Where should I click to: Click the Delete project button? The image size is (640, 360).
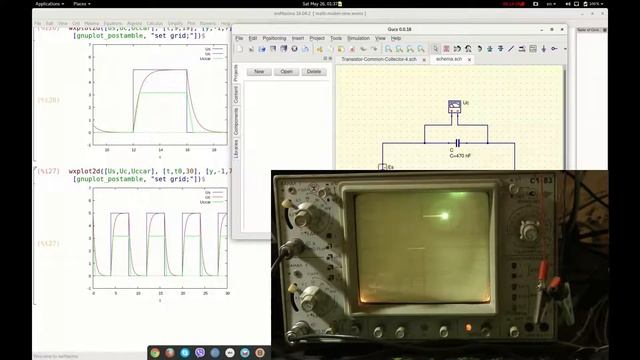pos(314,72)
